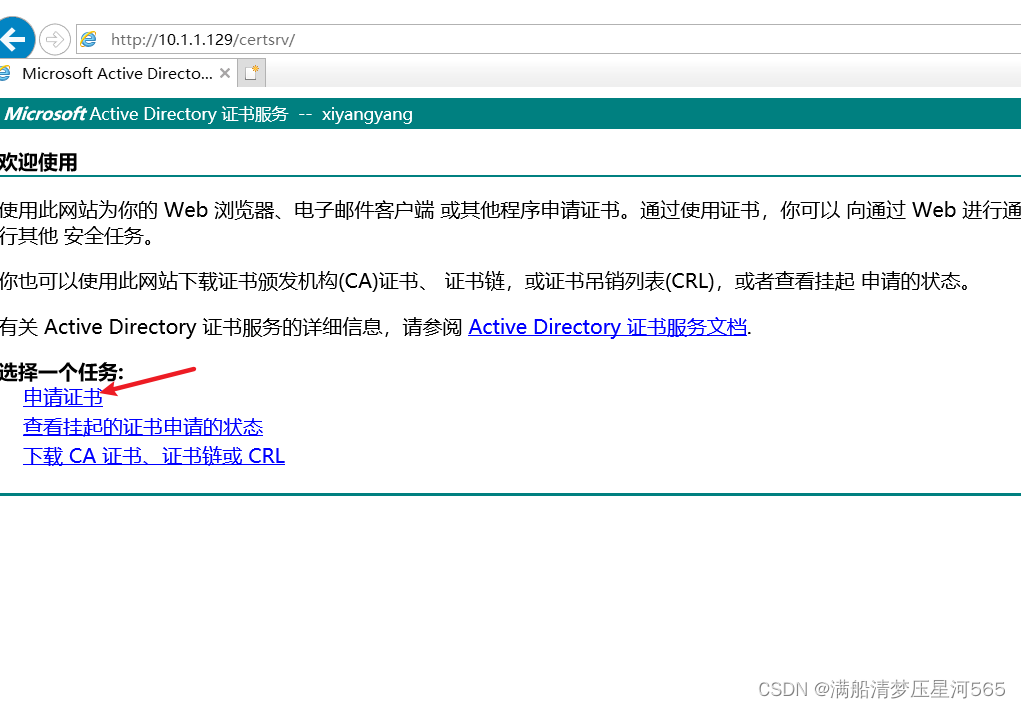This screenshot has width=1021, height=708.
Task: Click the Internet Explorer page icon in address bar
Action: click(89, 40)
